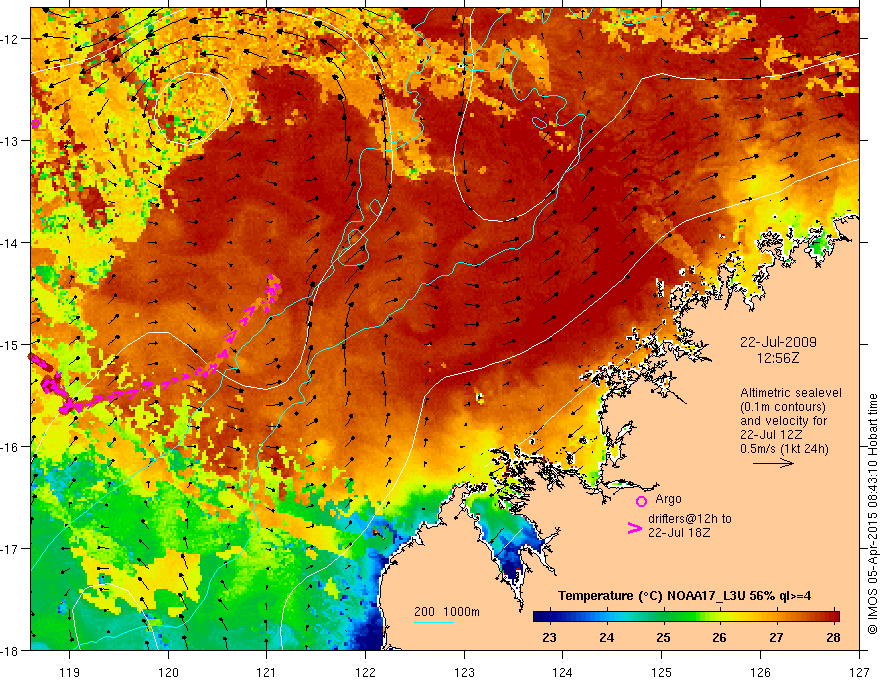This screenshot has width=880, height=680.
Task: Click the colorbar tick label 26
Action: [719, 637]
